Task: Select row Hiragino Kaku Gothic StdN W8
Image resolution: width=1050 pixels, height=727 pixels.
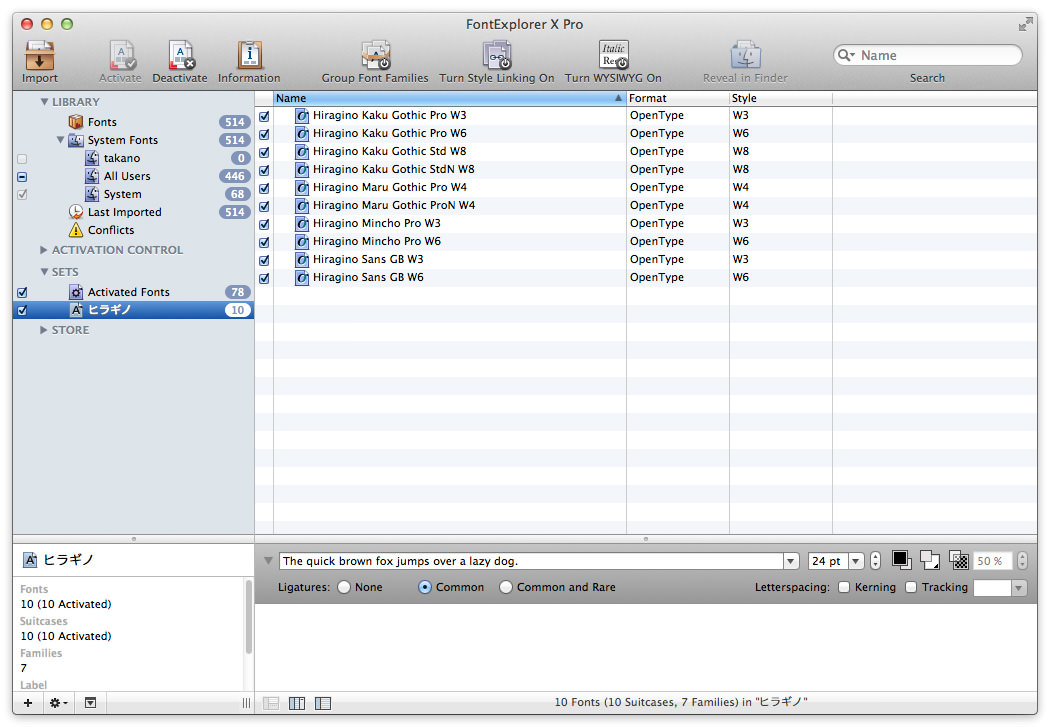Action: [x=646, y=170]
